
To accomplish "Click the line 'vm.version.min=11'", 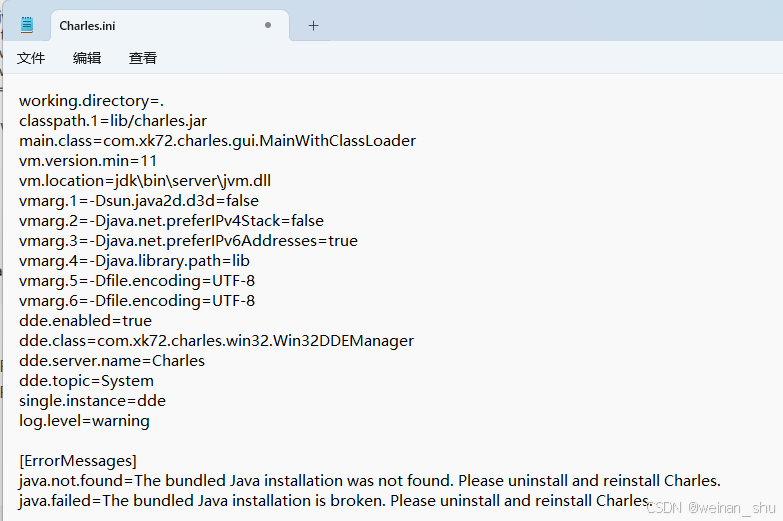I will click(88, 161).
